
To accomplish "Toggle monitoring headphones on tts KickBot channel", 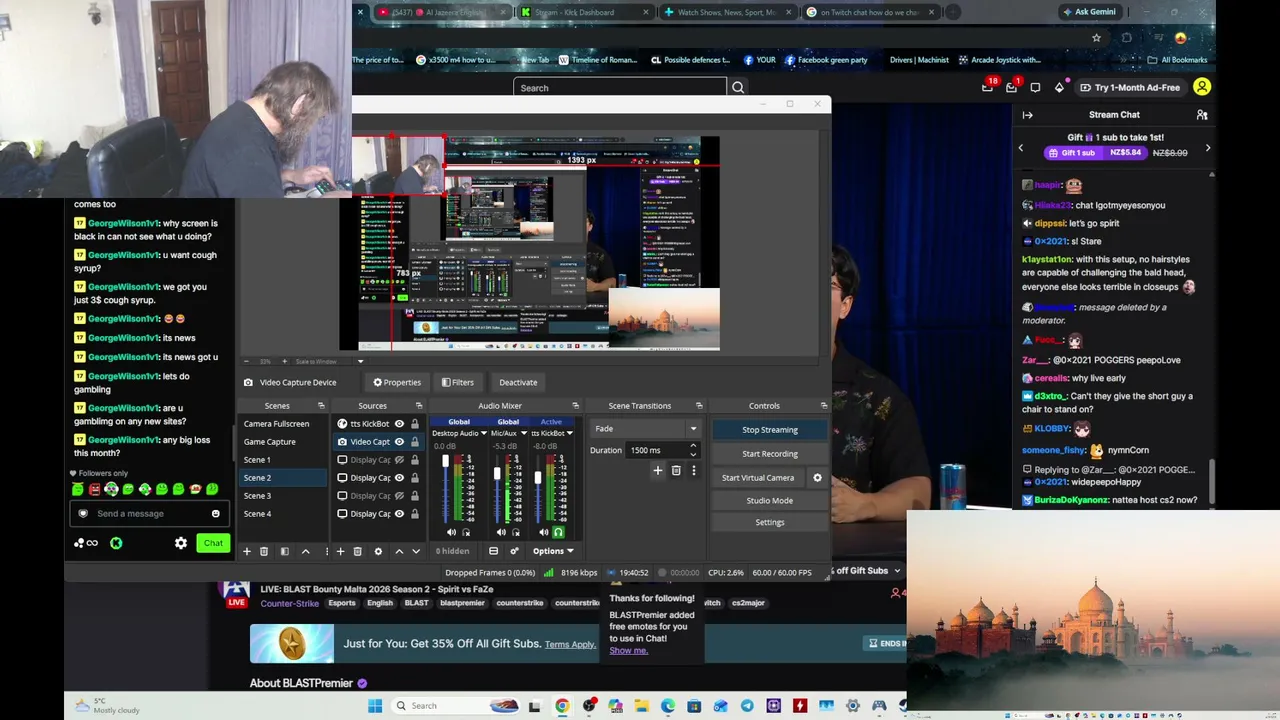I will click(x=558, y=532).
